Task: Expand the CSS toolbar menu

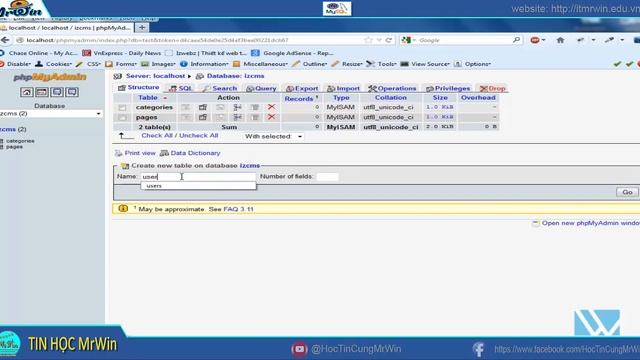Action: [x=89, y=64]
